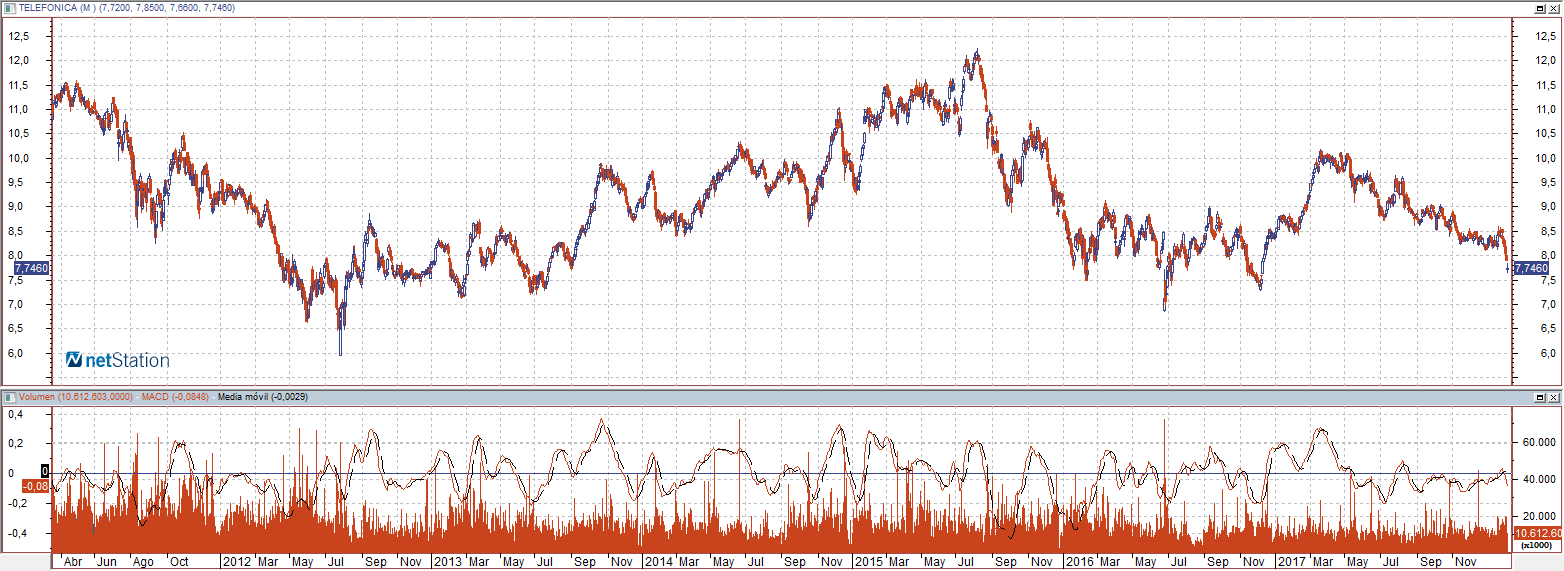
Task: Click the left 7,7460 current price tag
Action: click(32, 268)
